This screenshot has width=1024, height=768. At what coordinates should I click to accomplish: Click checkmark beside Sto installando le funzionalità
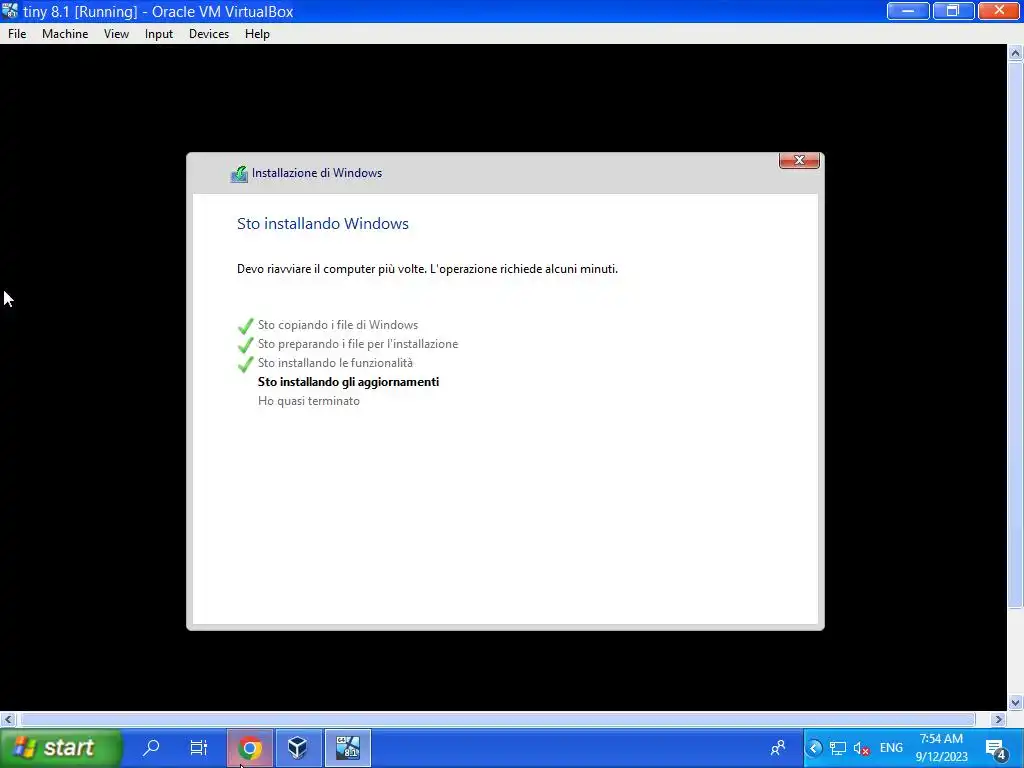coord(246,363)
